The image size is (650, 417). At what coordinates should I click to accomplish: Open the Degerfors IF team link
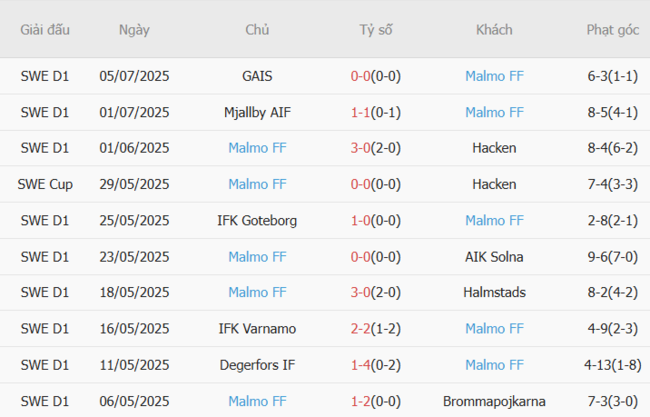point(257,364)
